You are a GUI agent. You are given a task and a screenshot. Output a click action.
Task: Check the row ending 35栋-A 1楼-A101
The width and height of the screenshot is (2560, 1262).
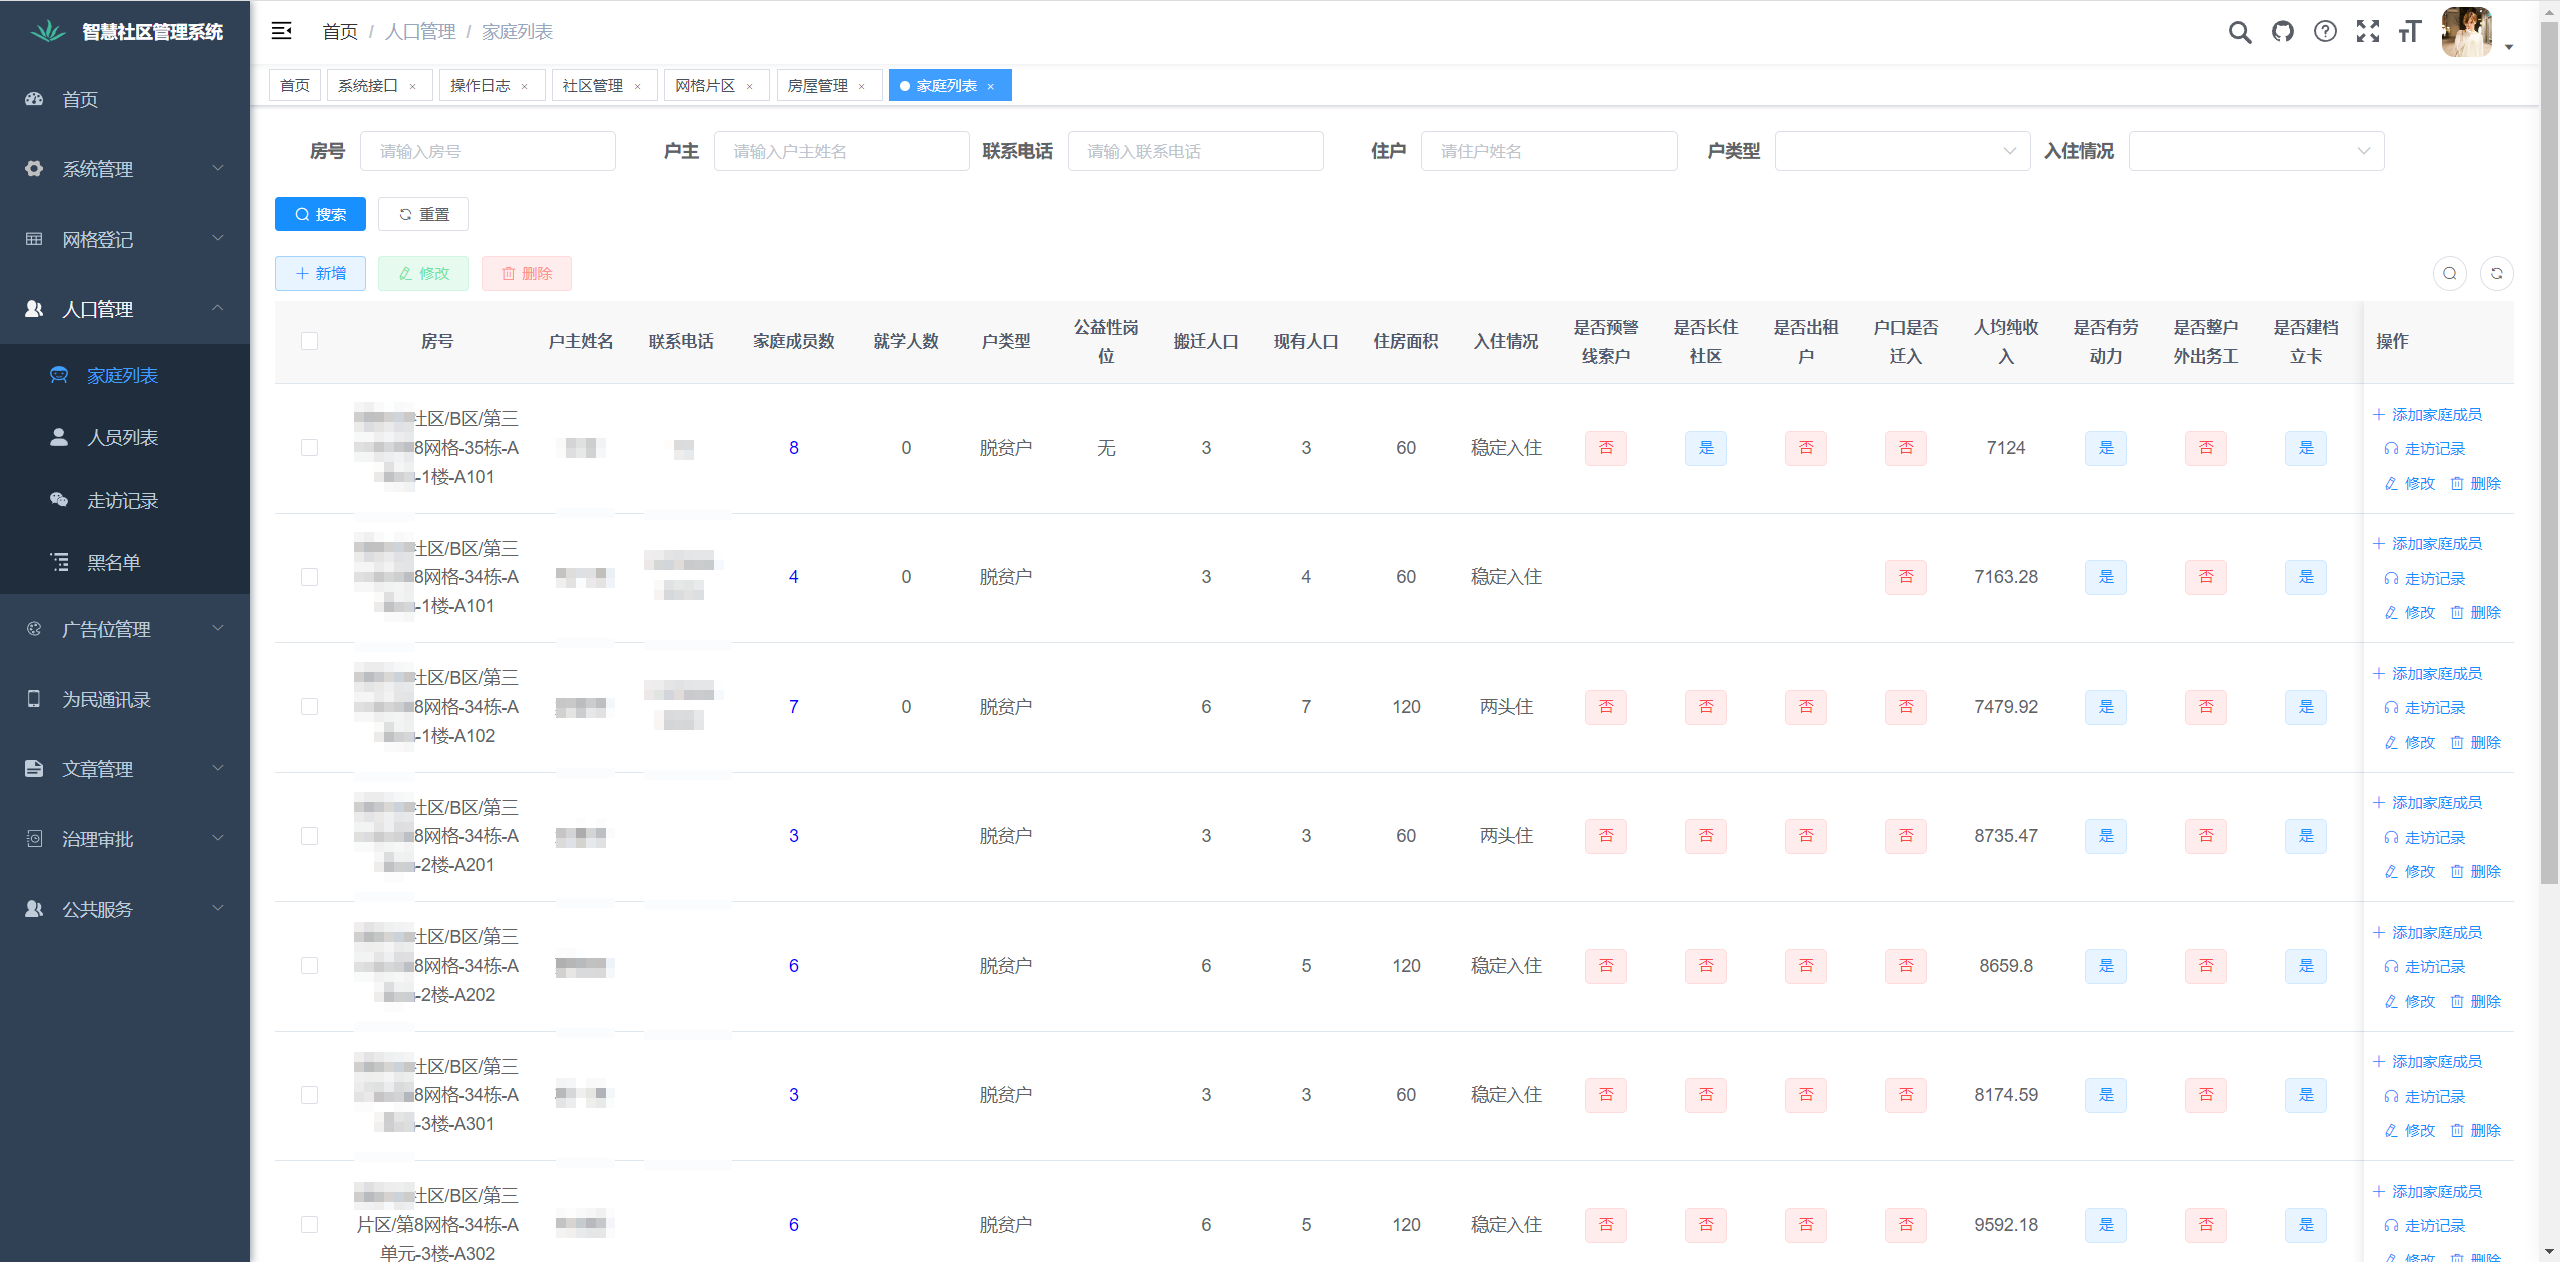coord(310,447)
